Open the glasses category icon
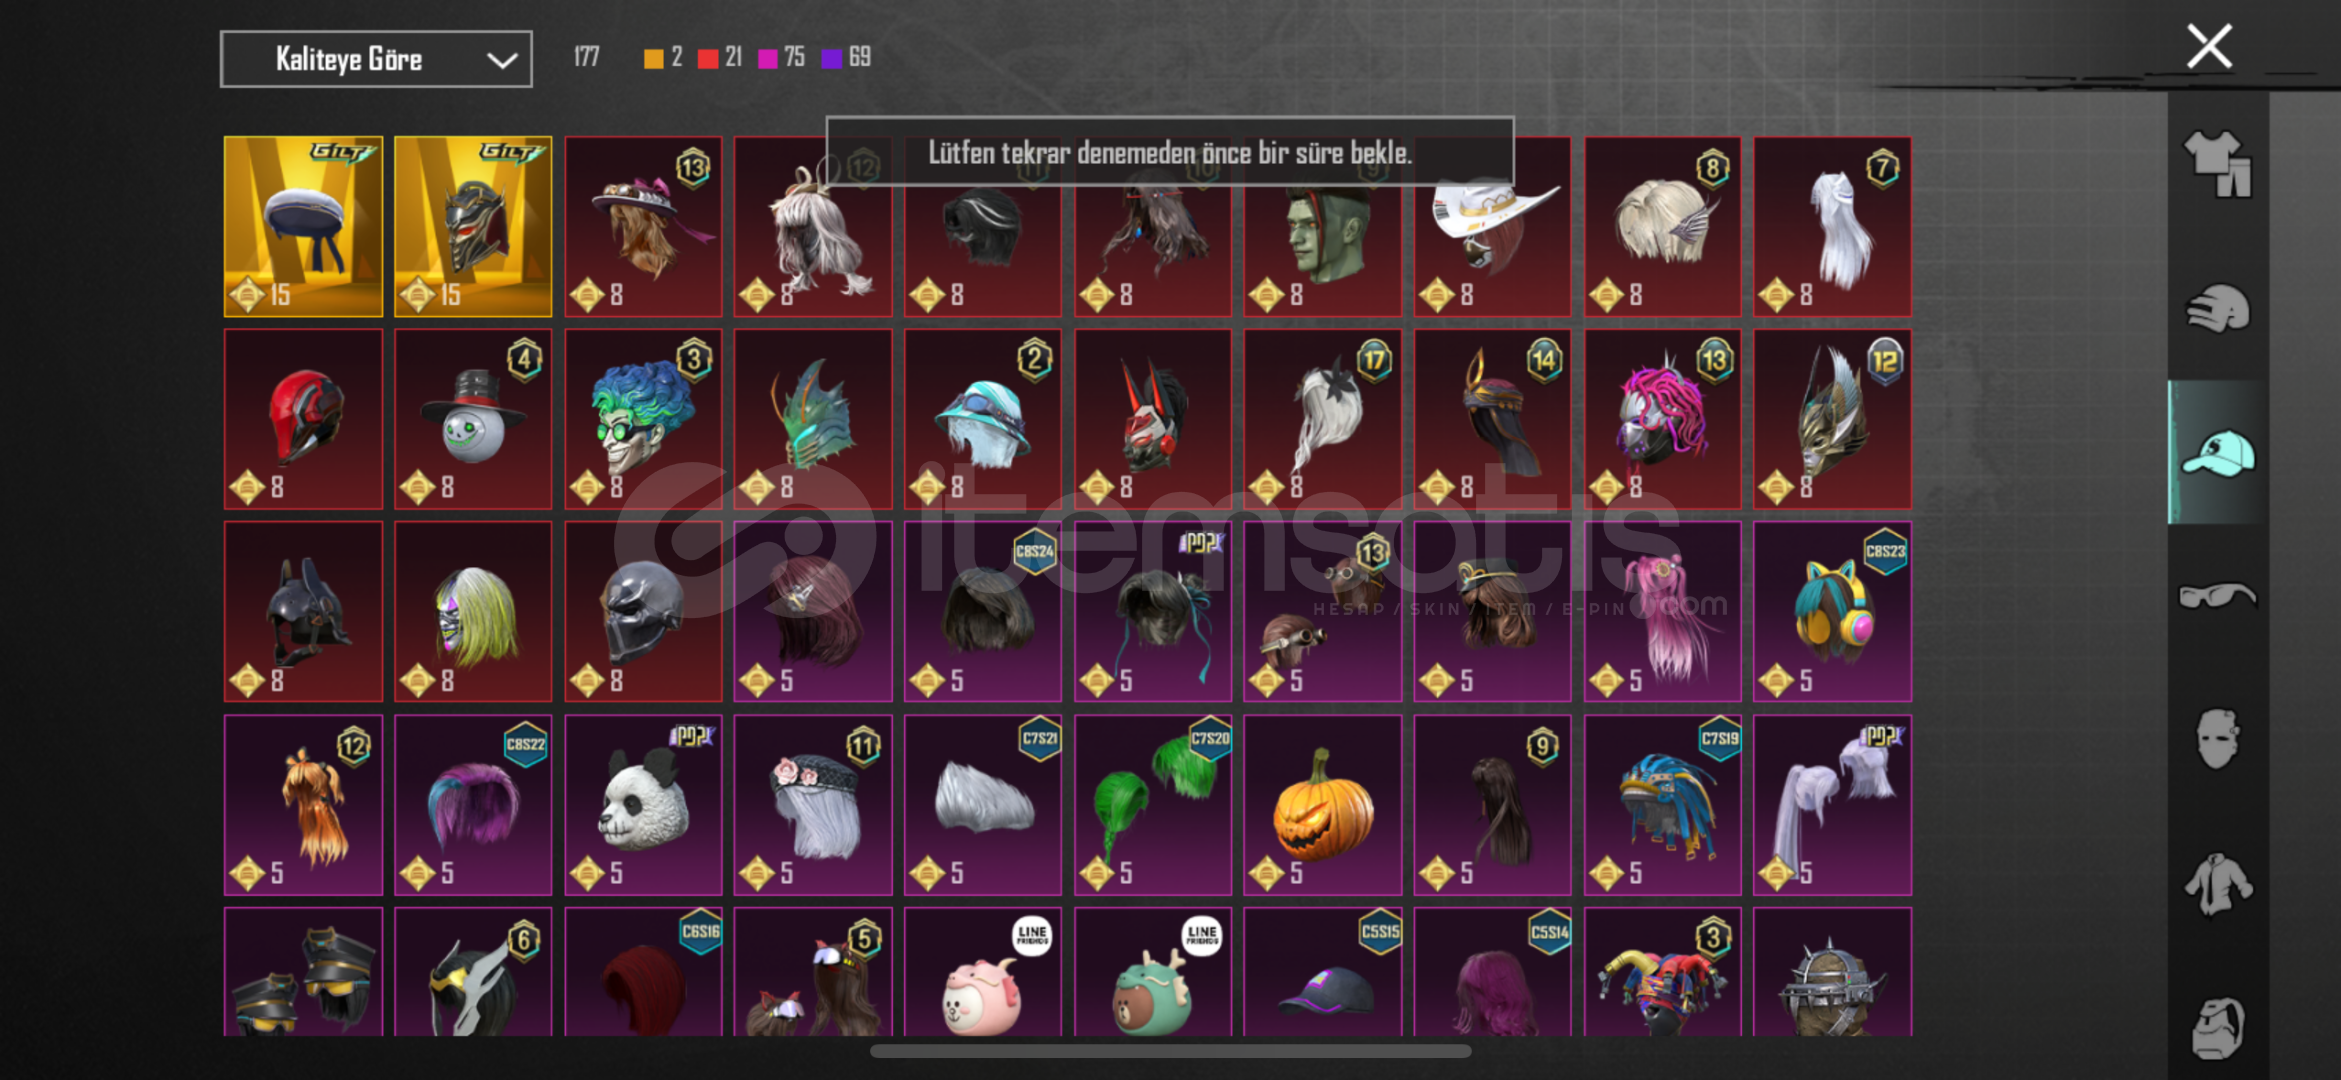The height and width of the screenshot is (1080, 2341). coord(2217,596)
